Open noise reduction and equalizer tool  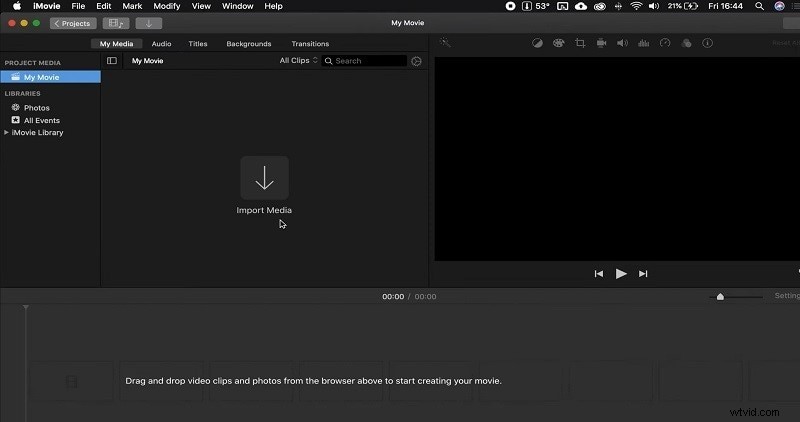pos(644,43)
